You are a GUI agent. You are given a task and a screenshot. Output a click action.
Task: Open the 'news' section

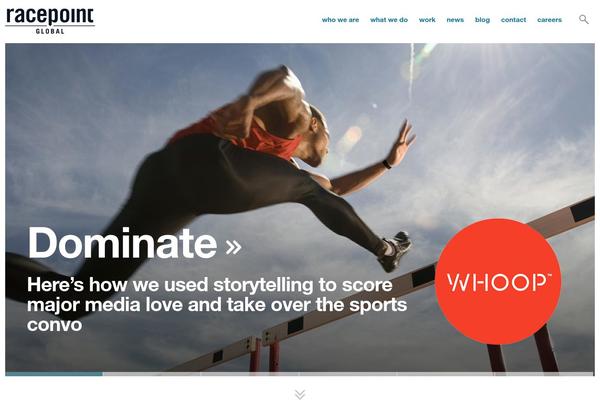coord(455,20)
